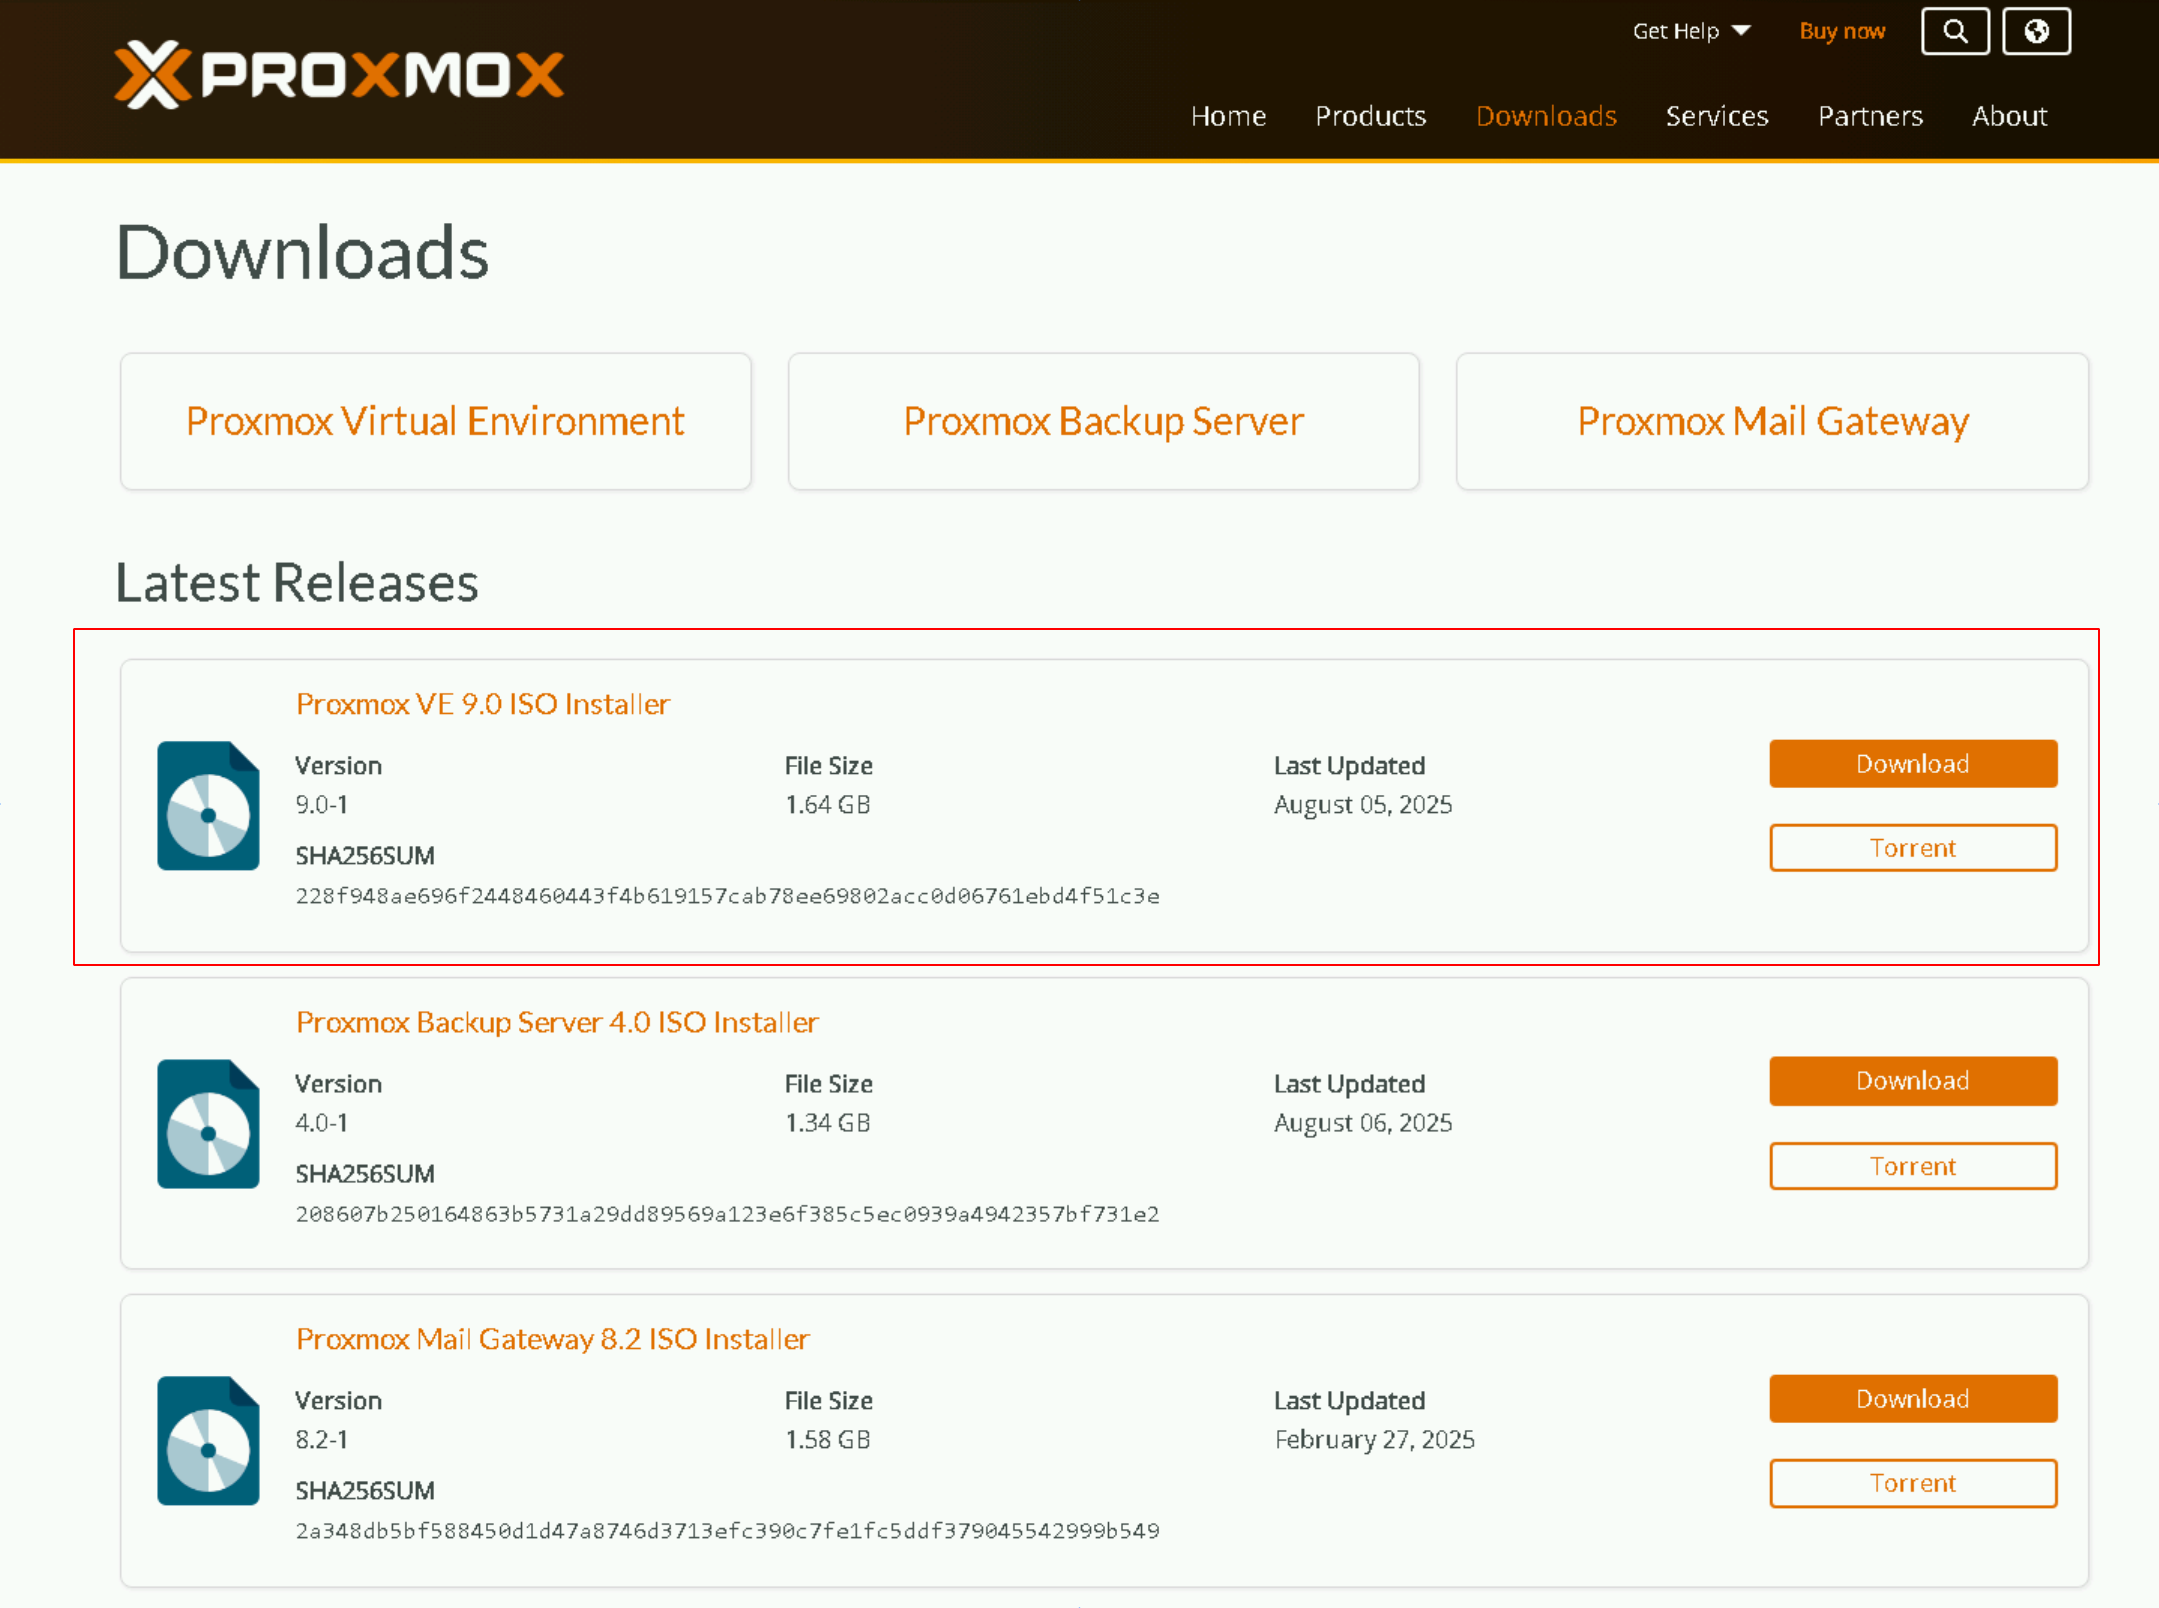This screenshot has height=1608, width=2159.
Task: Click the version value 4.0-1
Action: point(321,1123)
